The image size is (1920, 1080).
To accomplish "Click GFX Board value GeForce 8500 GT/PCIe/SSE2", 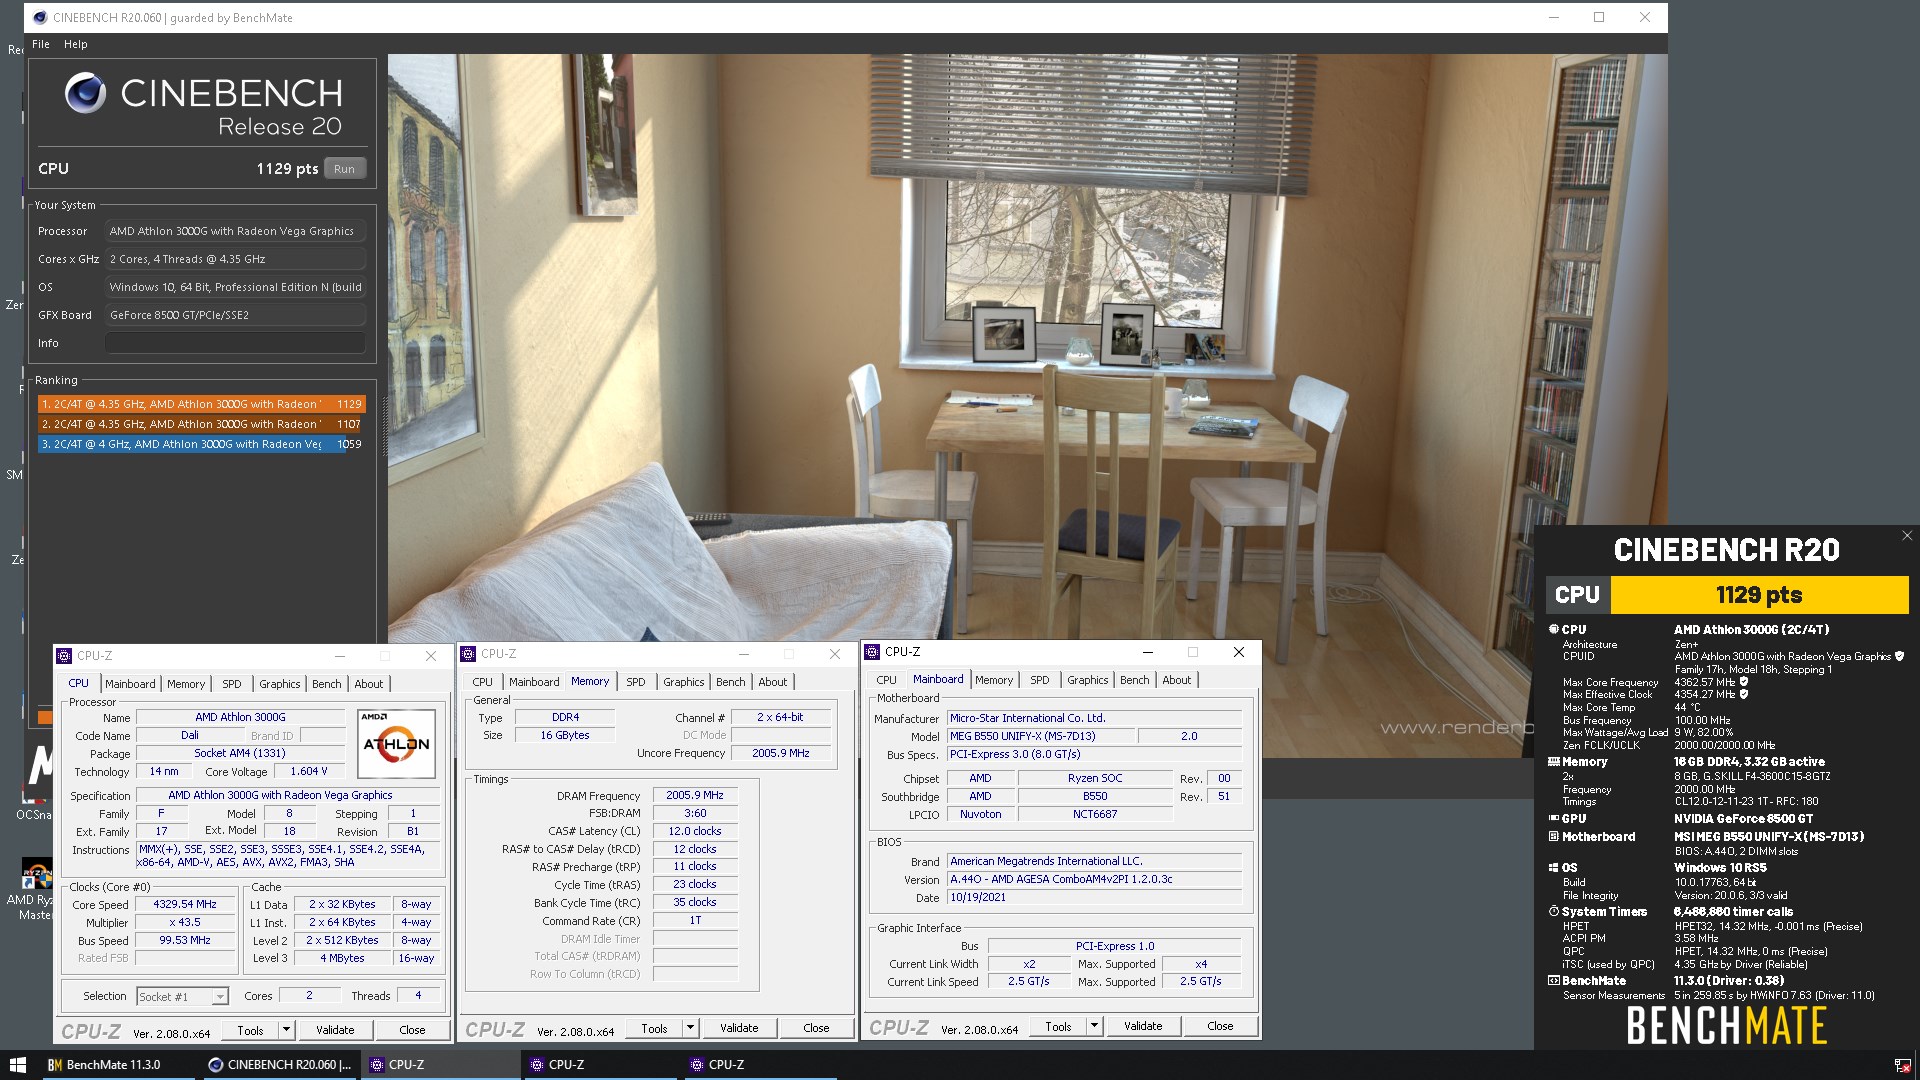I will (x=235, y=315).
